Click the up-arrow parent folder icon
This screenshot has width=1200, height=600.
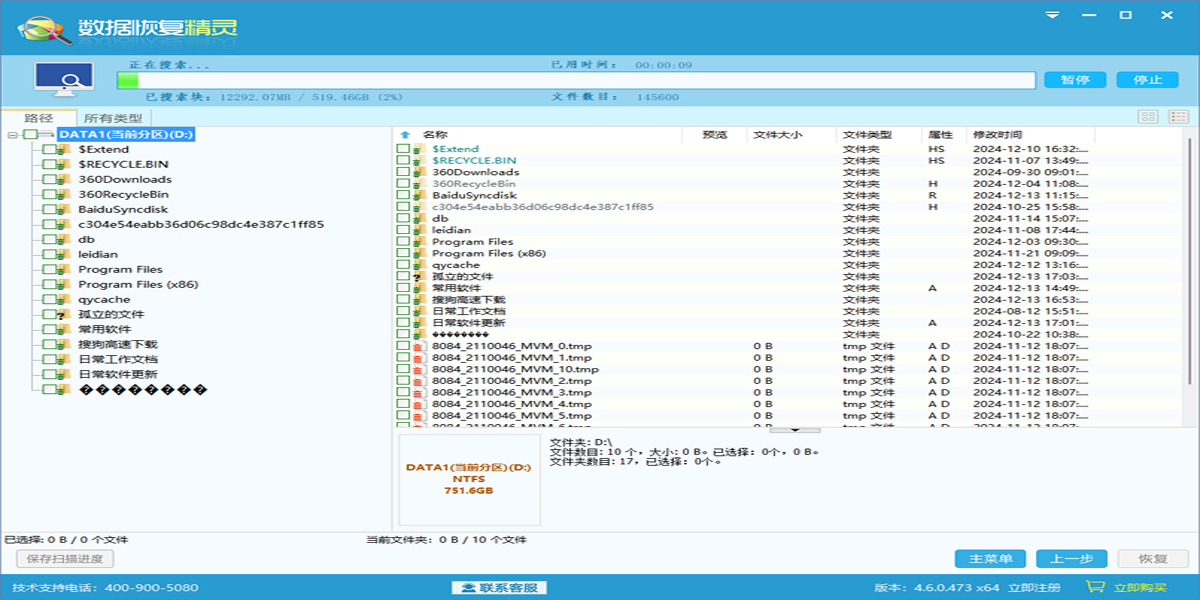pos(405,135)
